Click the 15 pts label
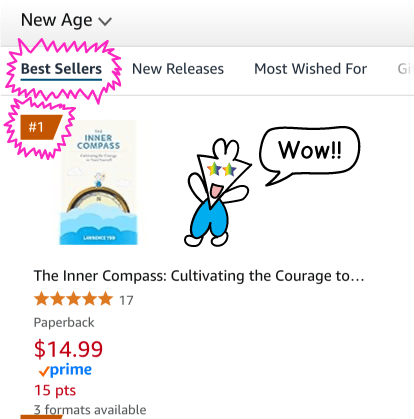Screen dimensions: 414x419 click(x=55, y=390)
